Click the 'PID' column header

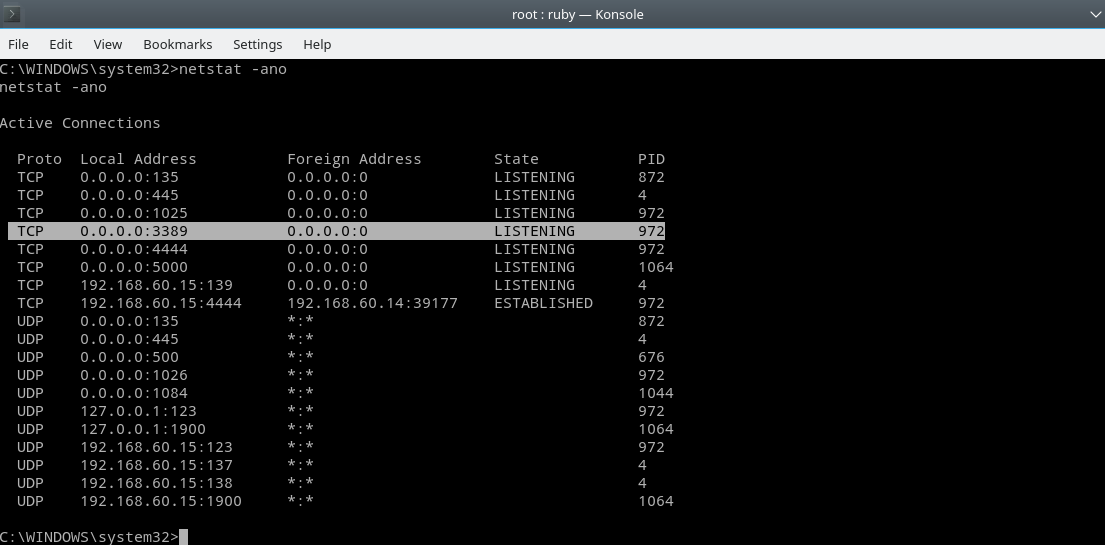tap(651, 159)
